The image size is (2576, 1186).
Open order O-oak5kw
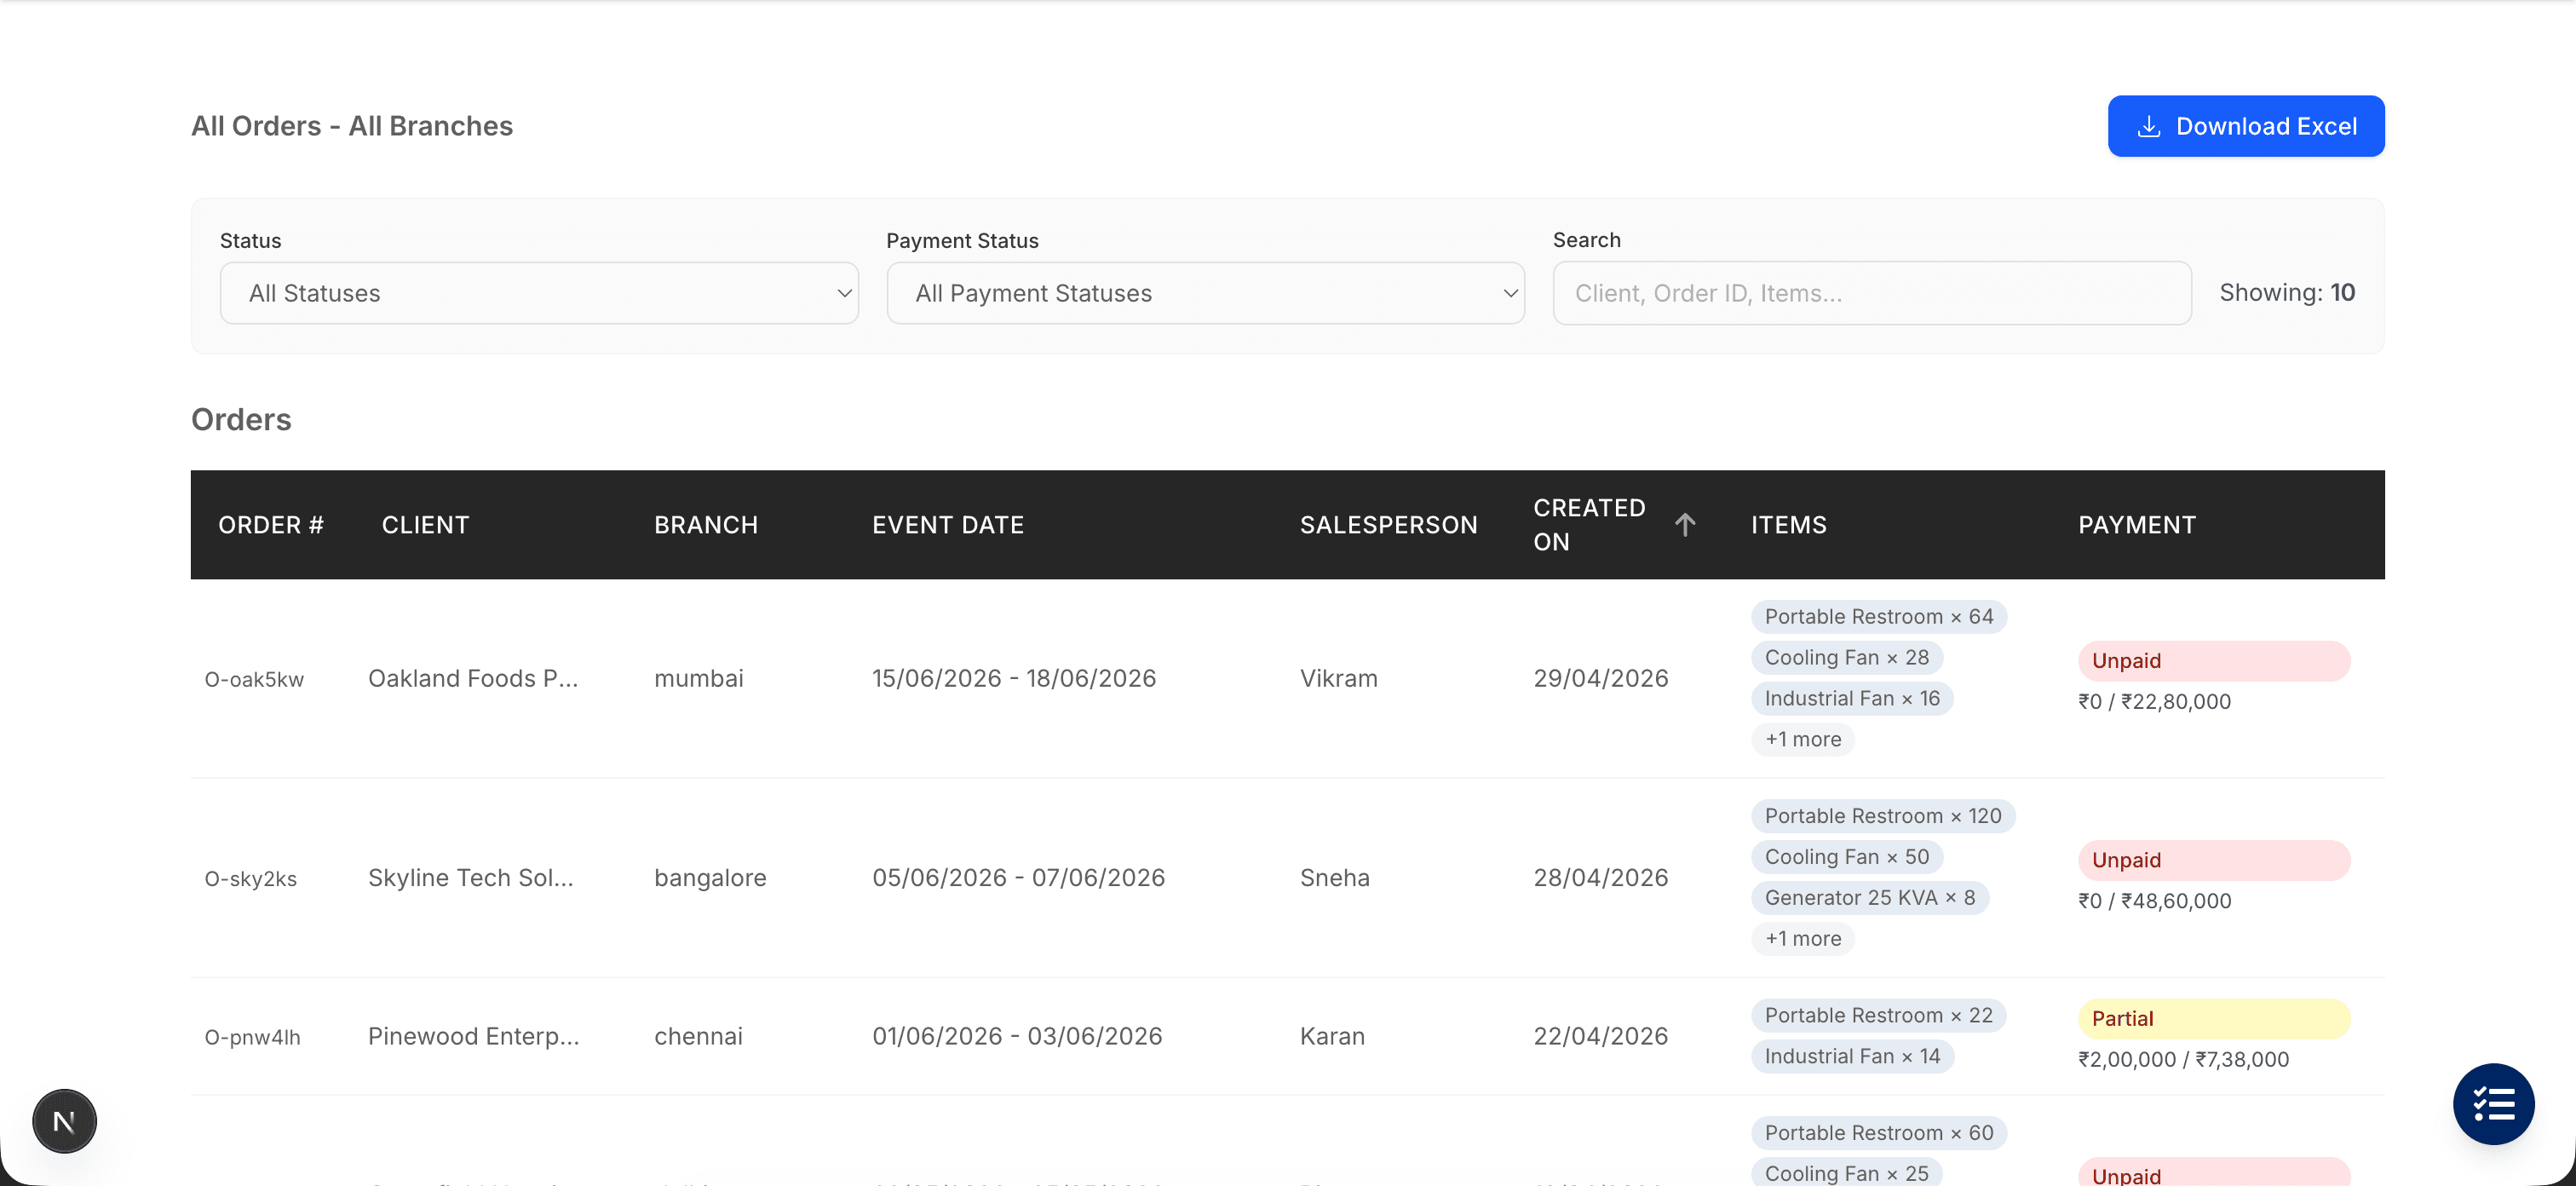pyautogui.click(x=254, y=680)
